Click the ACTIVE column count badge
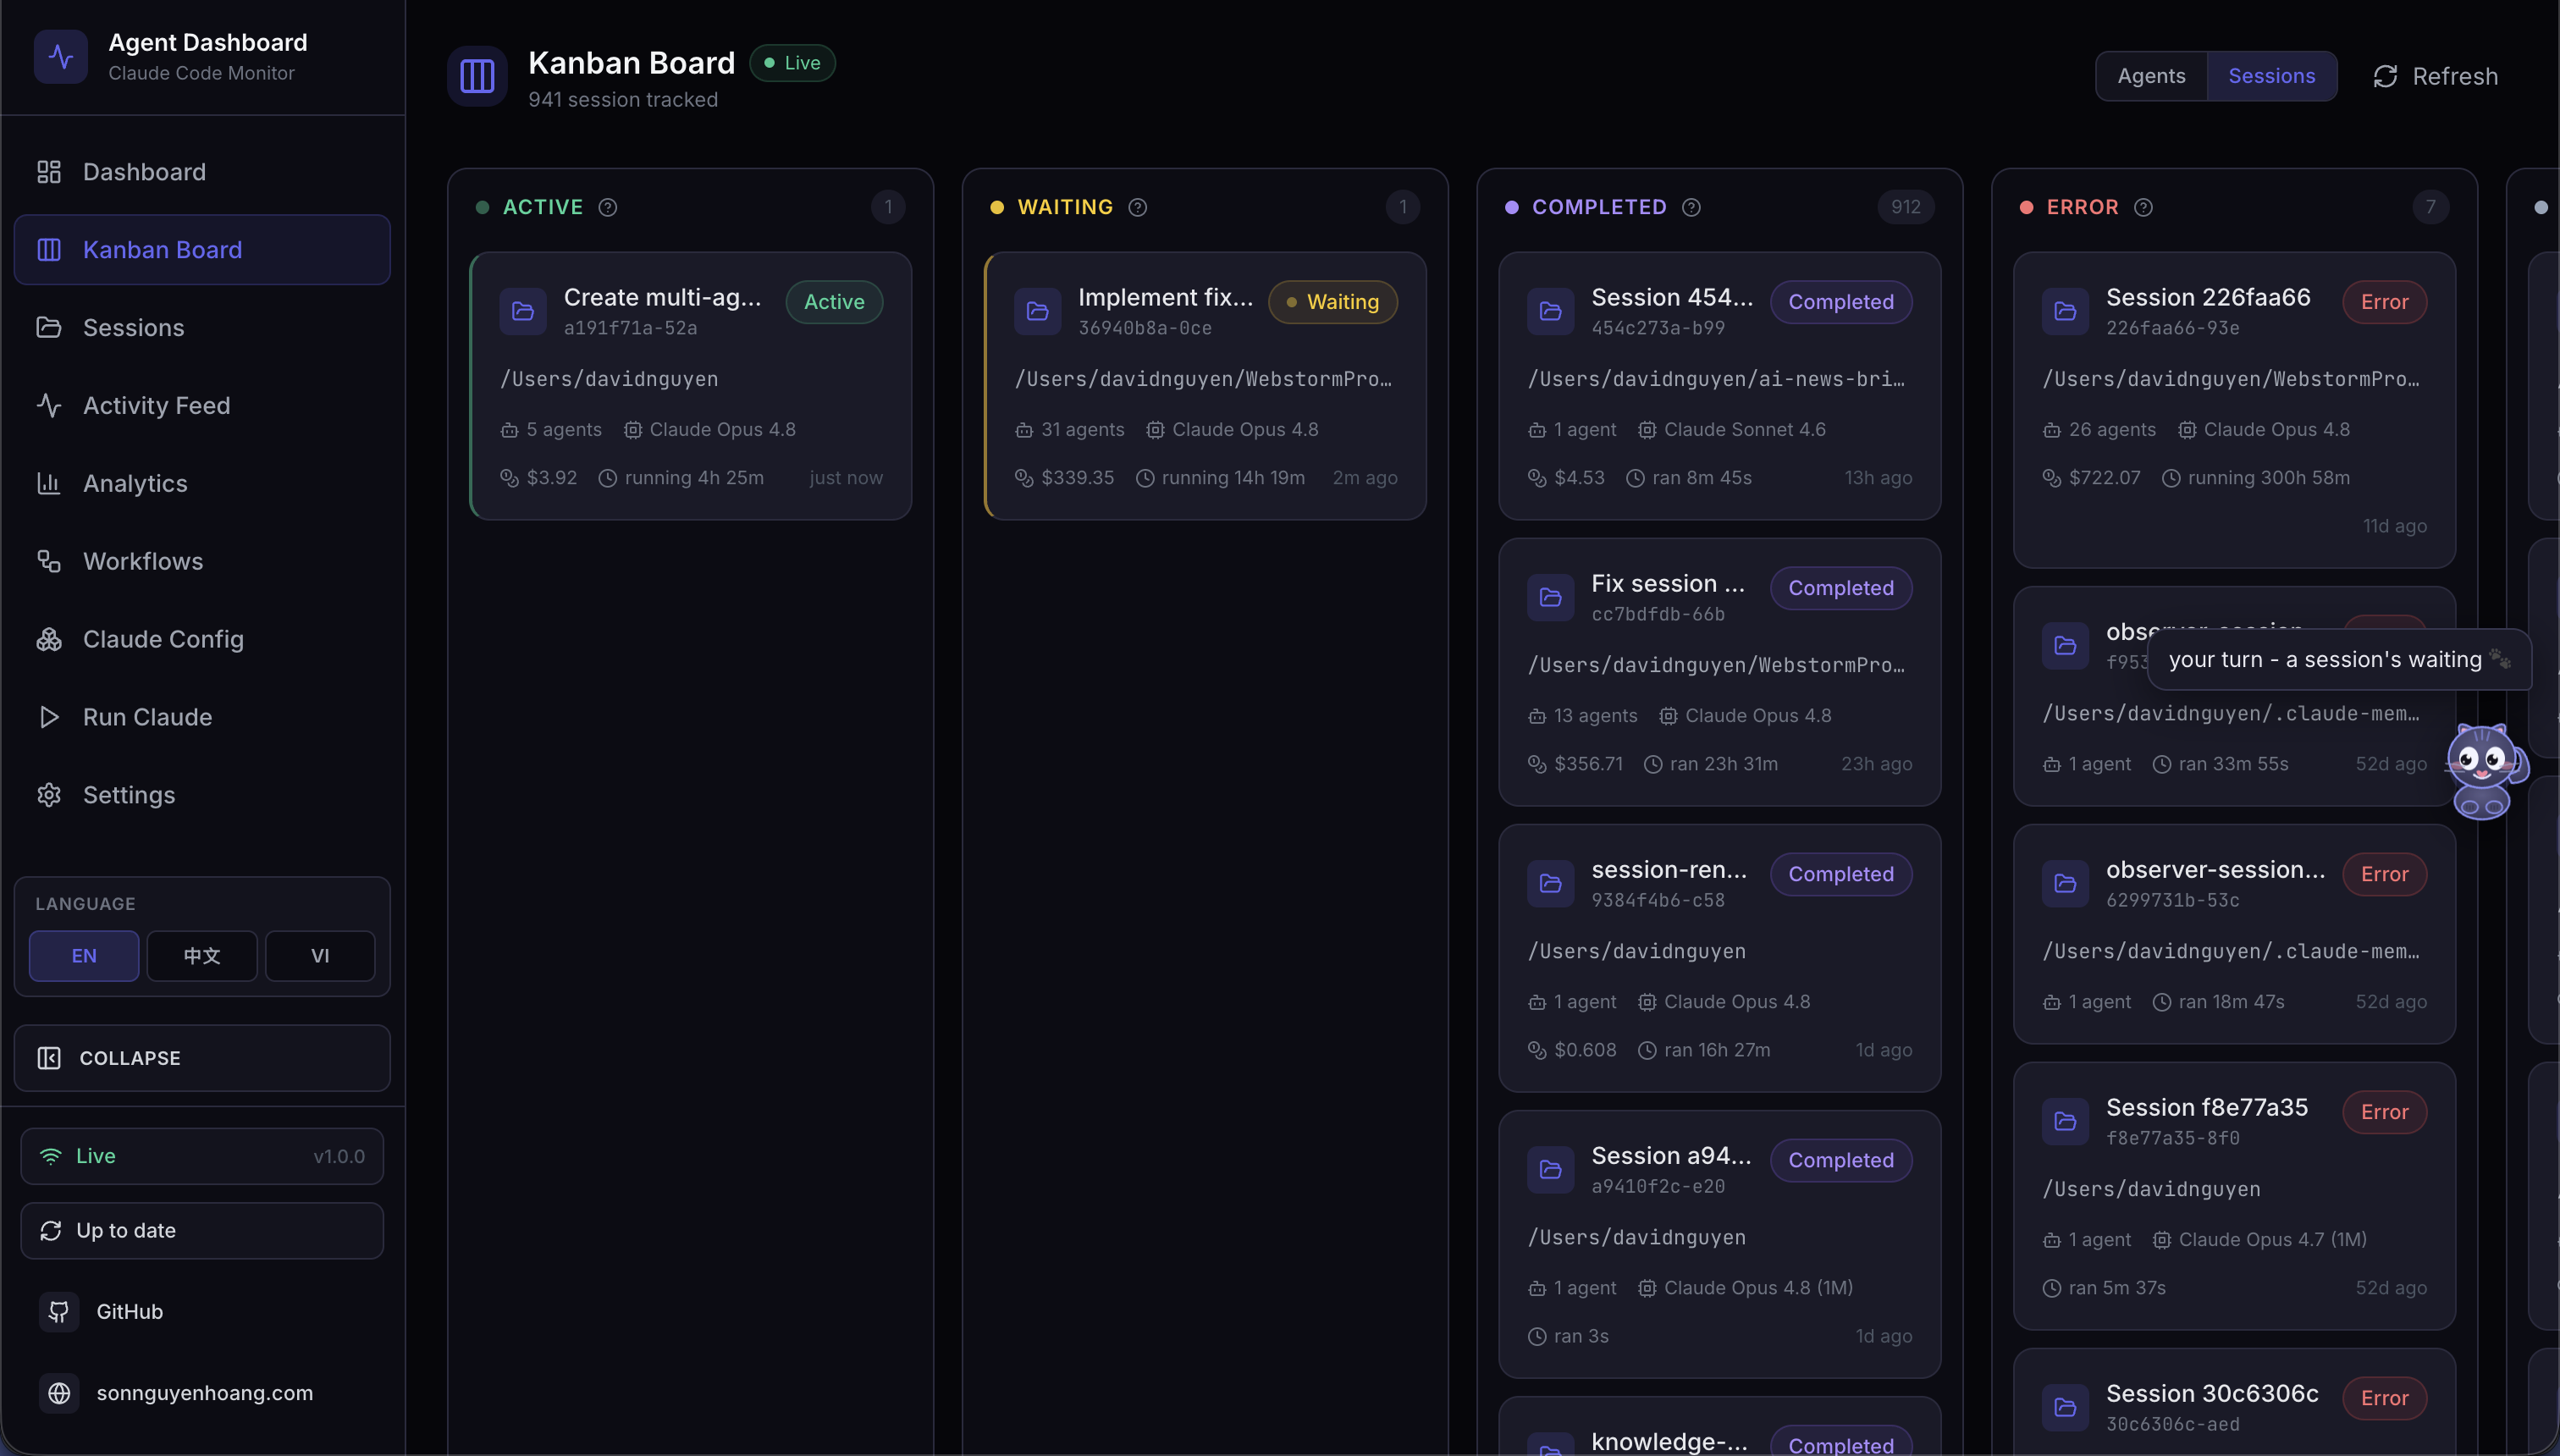The width and height of the screenshot is (2560, 1456). click(x=888, y=207)
